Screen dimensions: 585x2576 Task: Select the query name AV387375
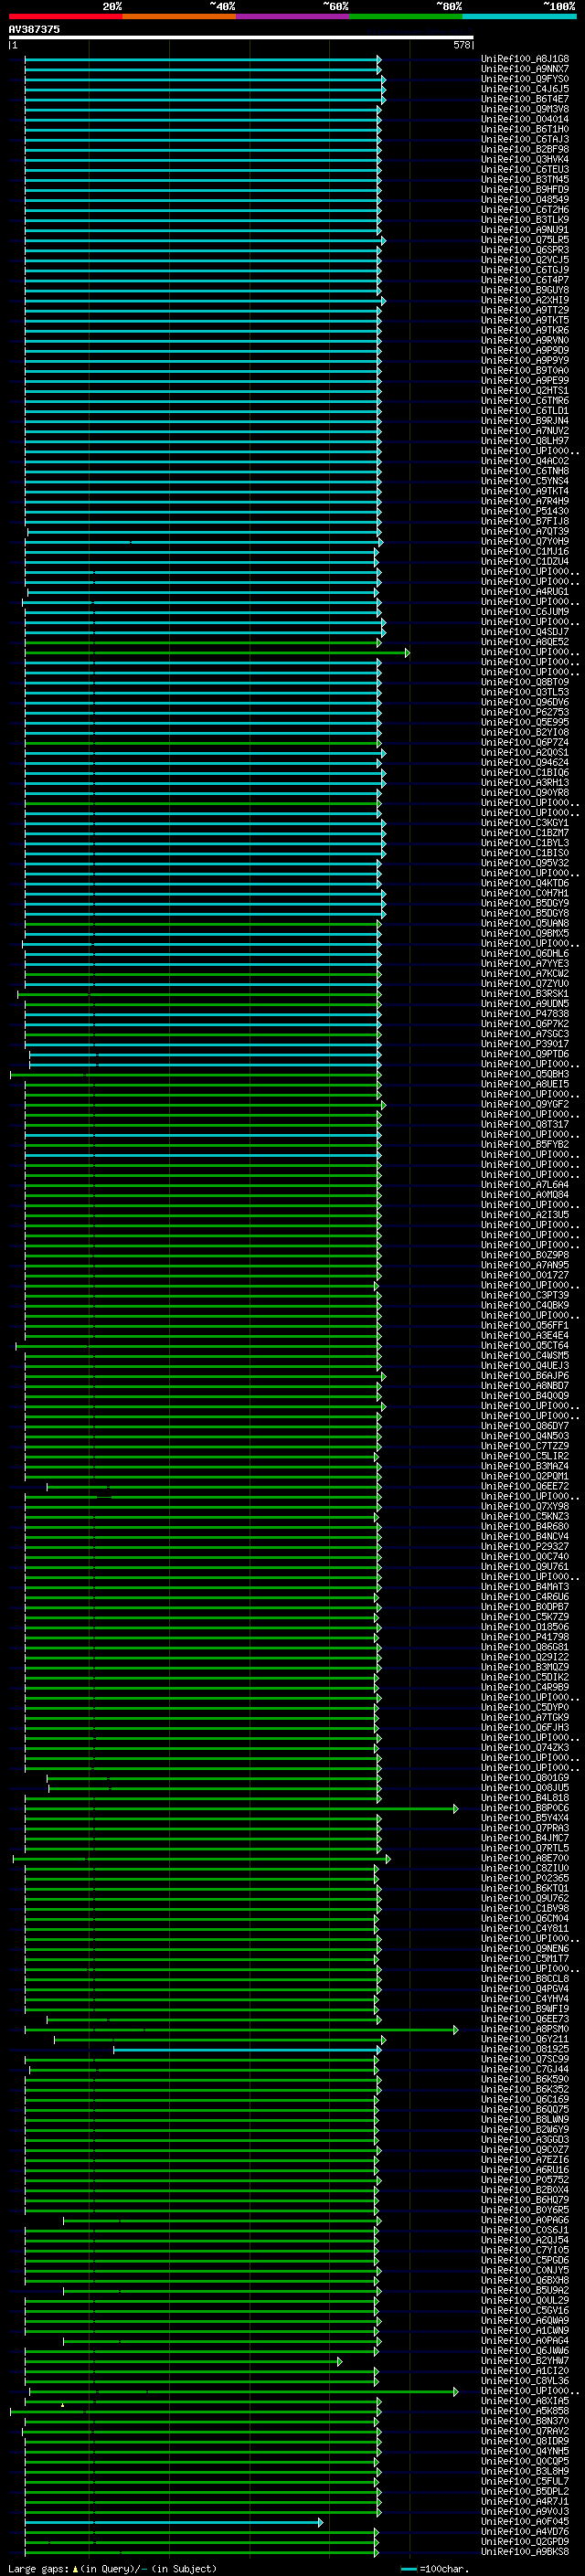pos(34,30)
